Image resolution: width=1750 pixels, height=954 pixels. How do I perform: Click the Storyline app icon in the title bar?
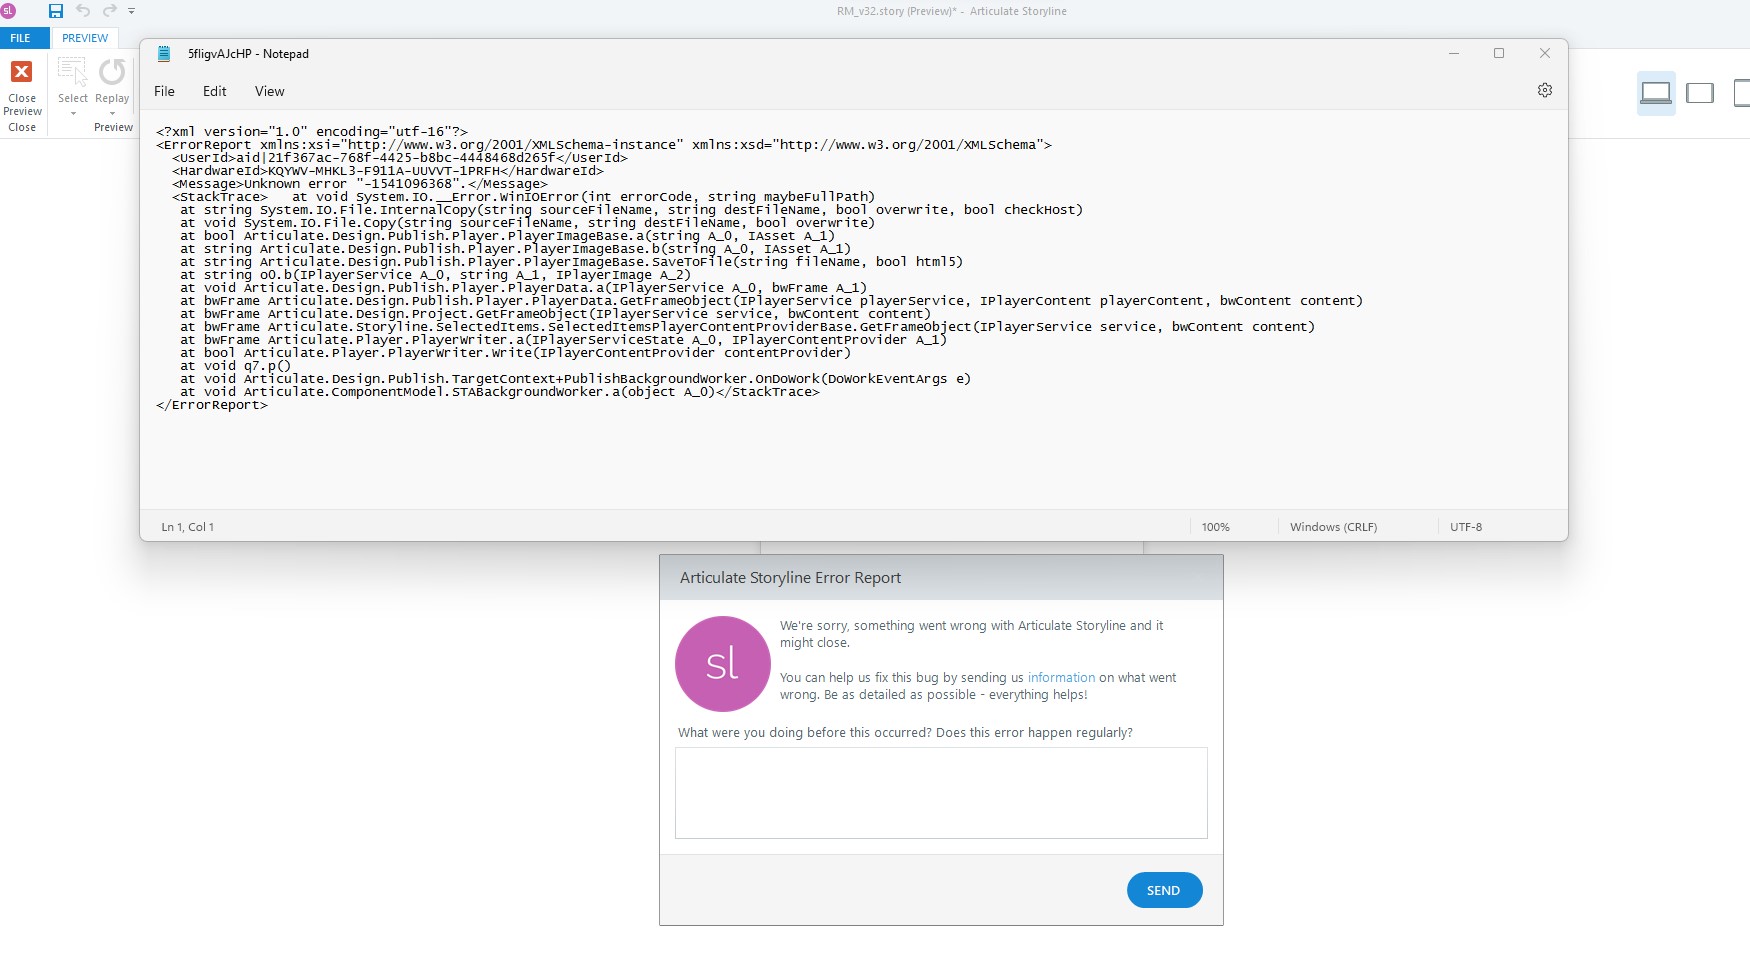[8, 11]
